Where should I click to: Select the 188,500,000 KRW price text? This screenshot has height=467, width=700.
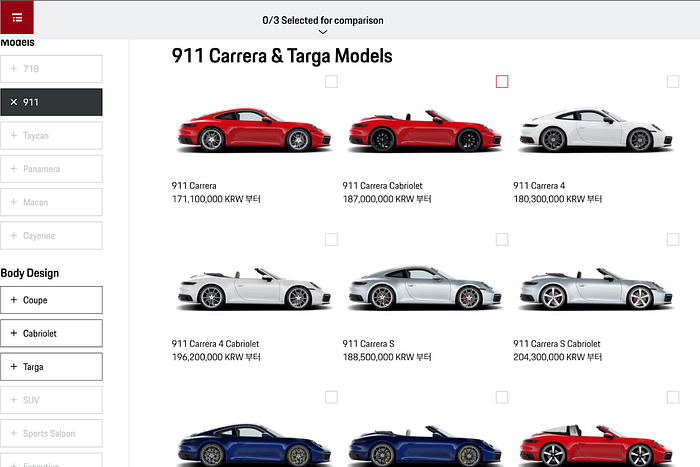click(x=387, y=357)
